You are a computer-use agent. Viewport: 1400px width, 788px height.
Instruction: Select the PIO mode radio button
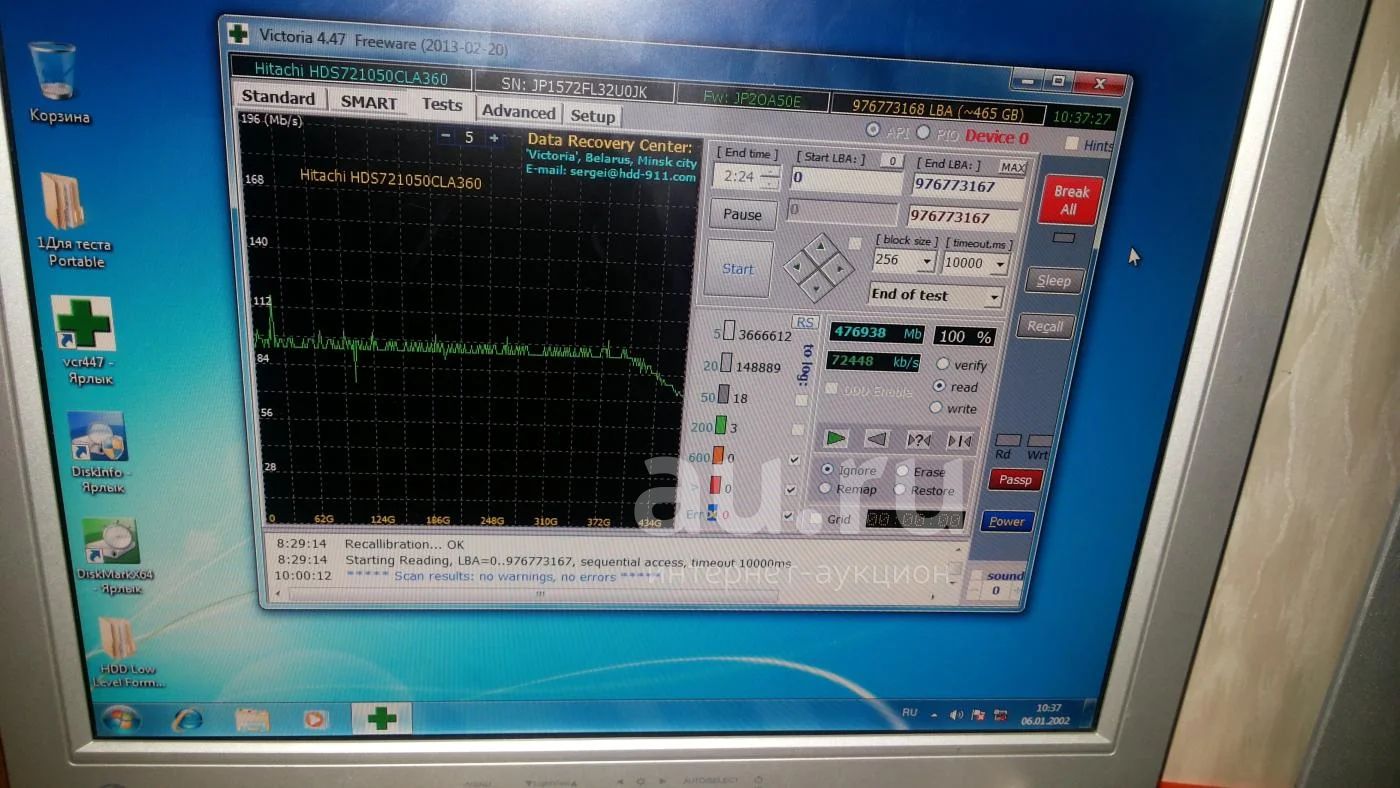[x=922, y=132]
